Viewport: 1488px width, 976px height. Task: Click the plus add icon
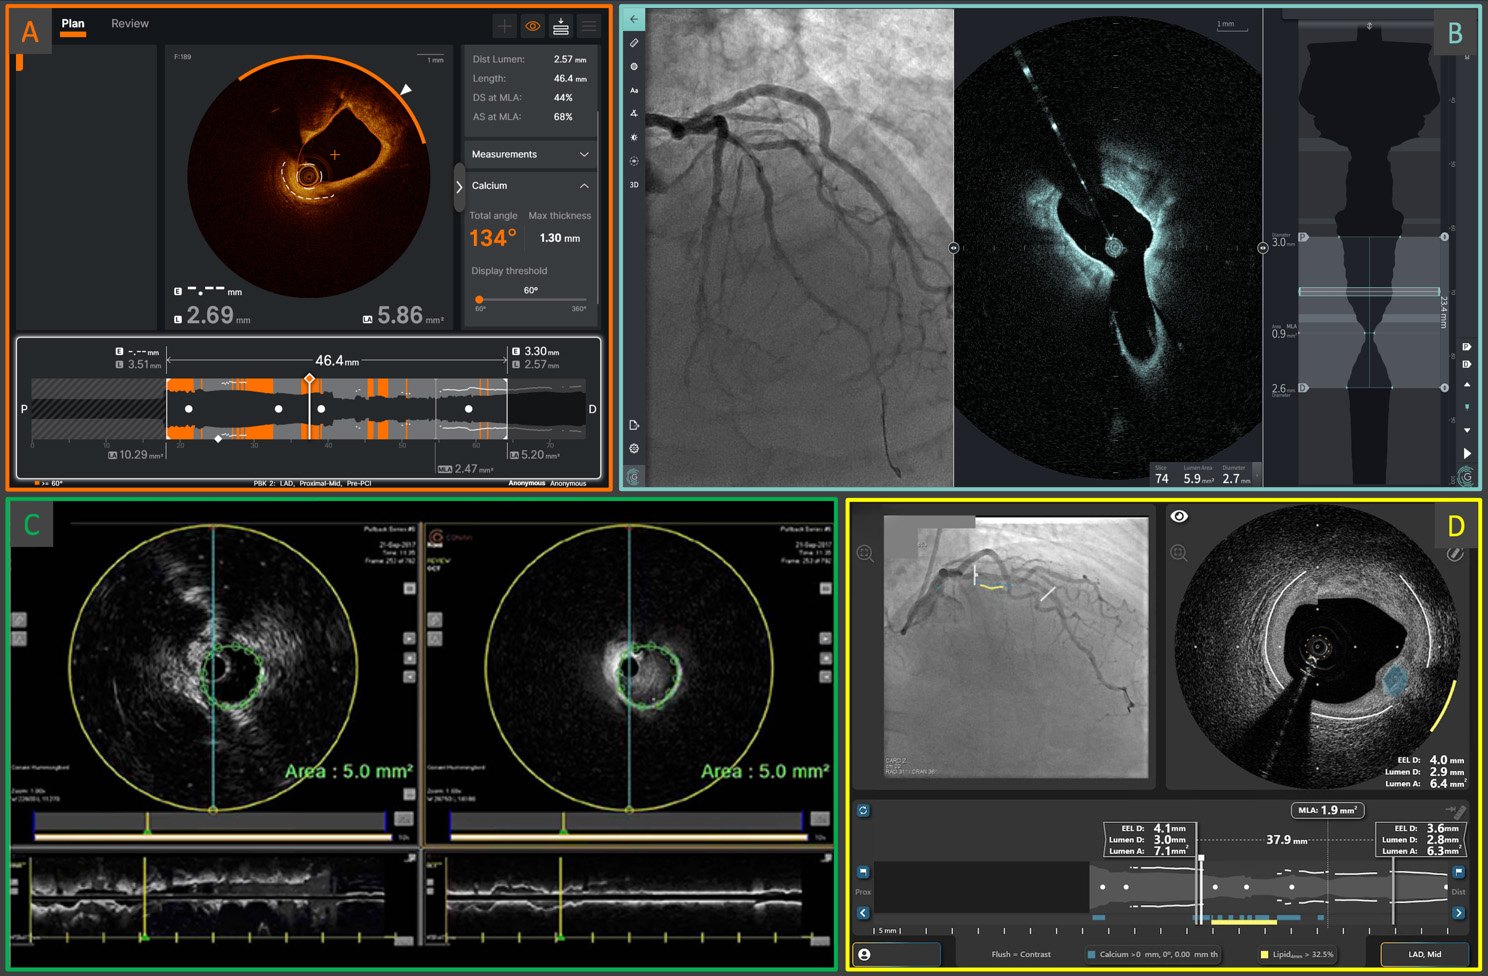505,27
